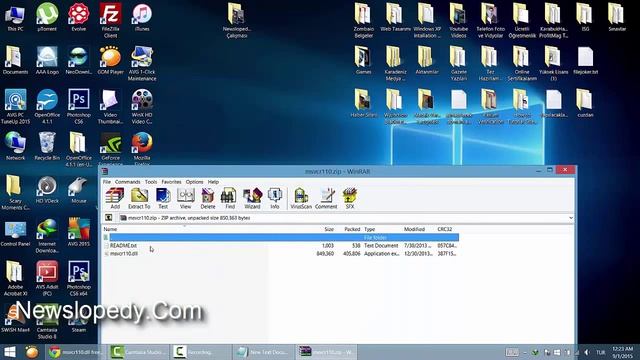Click the Delete toolbar icon
This screenshot has height=360, width=640.
pos(208,199)
